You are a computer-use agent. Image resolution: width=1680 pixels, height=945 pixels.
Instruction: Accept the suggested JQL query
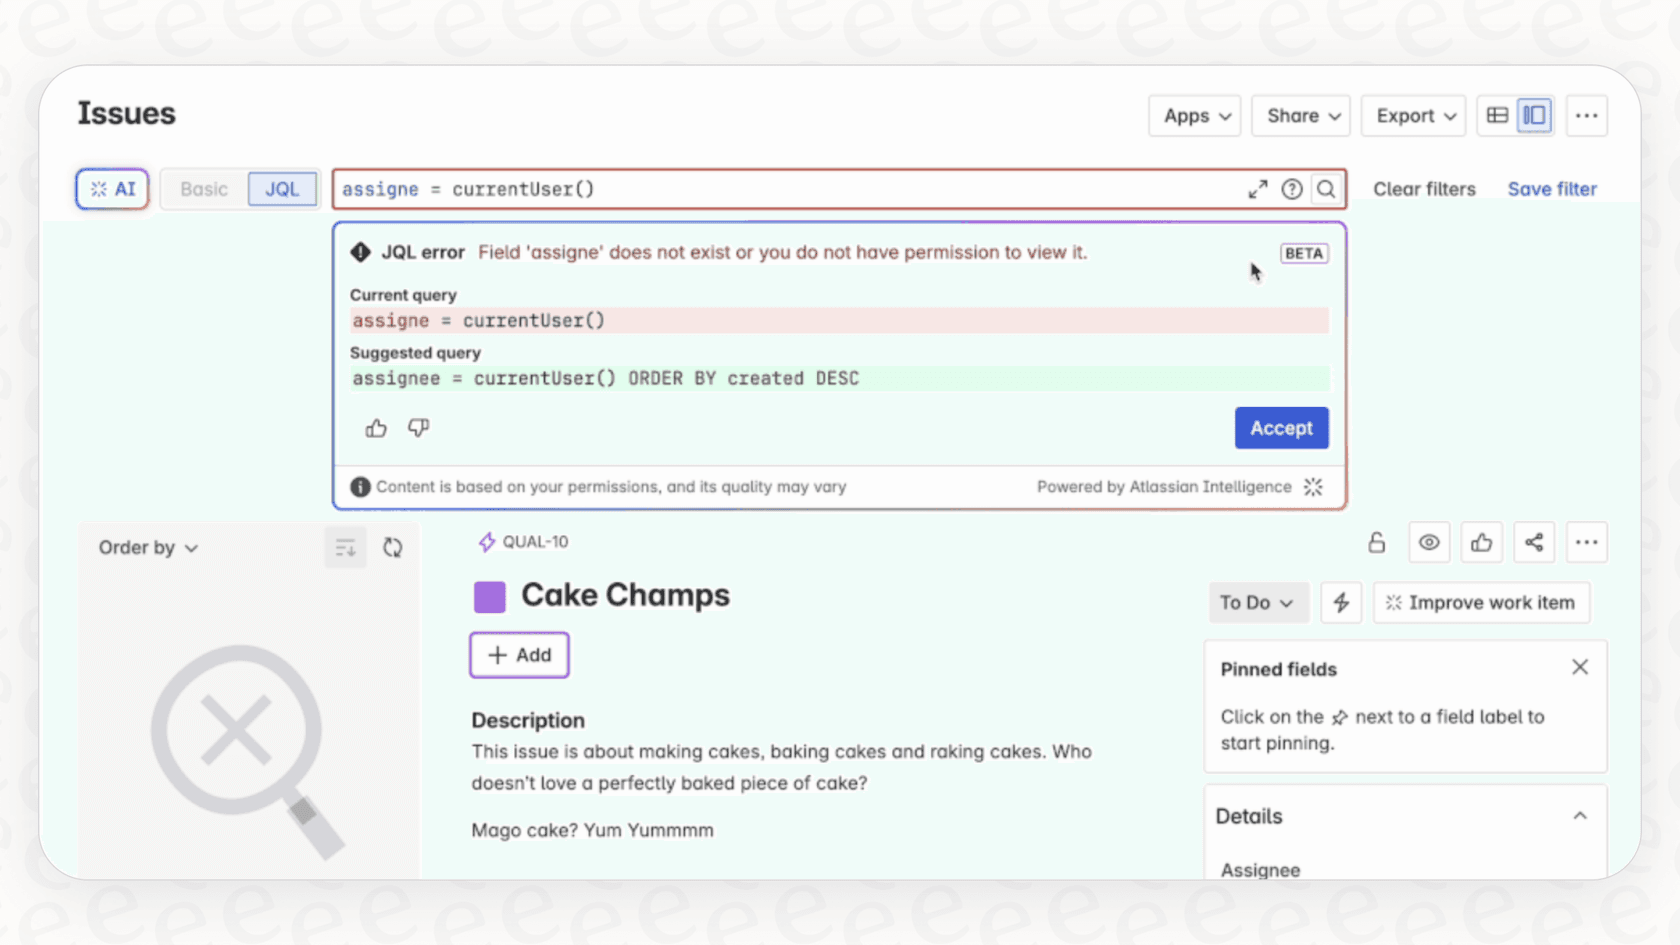tap(1281, 427)
